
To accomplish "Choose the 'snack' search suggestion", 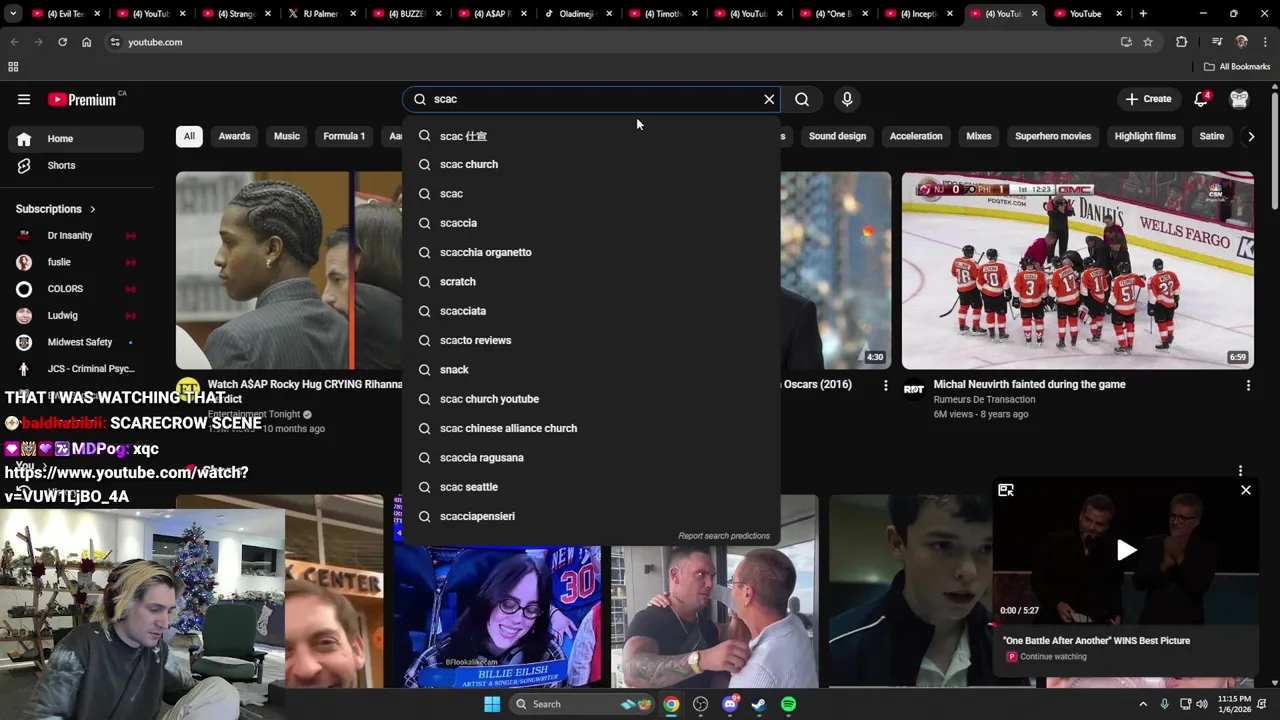I will (x=591, y=370).
